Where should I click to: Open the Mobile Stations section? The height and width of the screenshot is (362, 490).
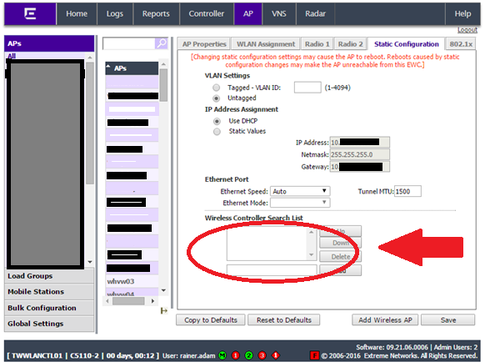(x=49, y=292)
